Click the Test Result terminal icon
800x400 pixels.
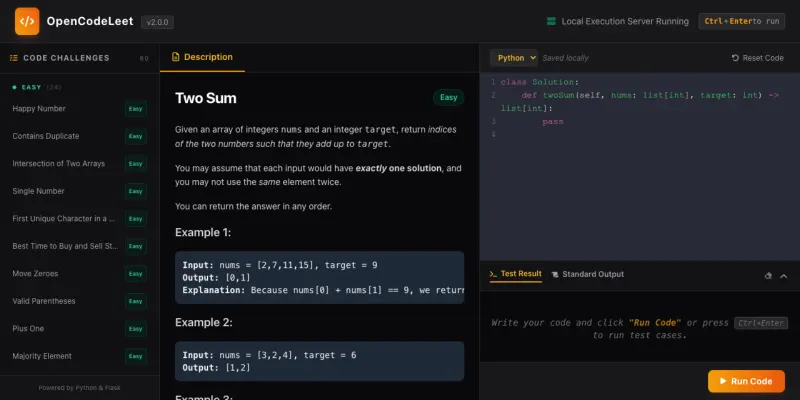click(x=493, y=274)
